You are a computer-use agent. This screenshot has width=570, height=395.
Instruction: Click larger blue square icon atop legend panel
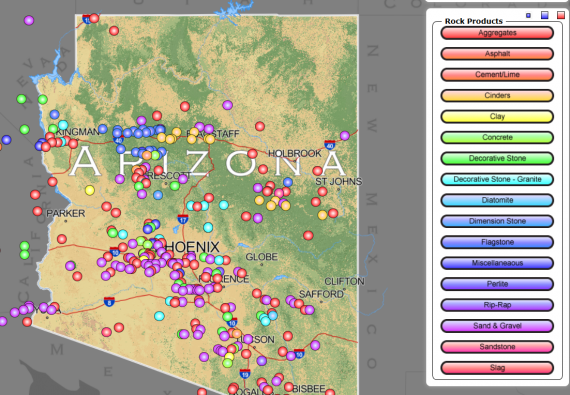(545, 15)
